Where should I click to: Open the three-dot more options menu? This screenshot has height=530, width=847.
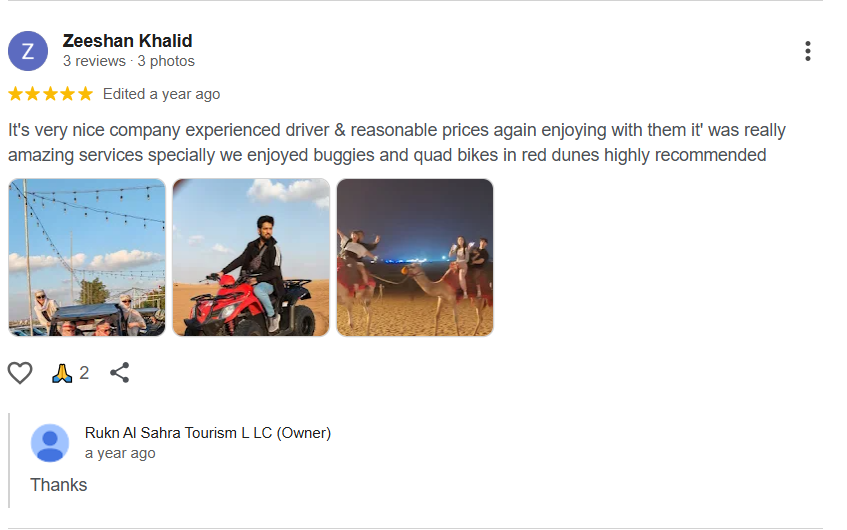click(x=807, y=51)
